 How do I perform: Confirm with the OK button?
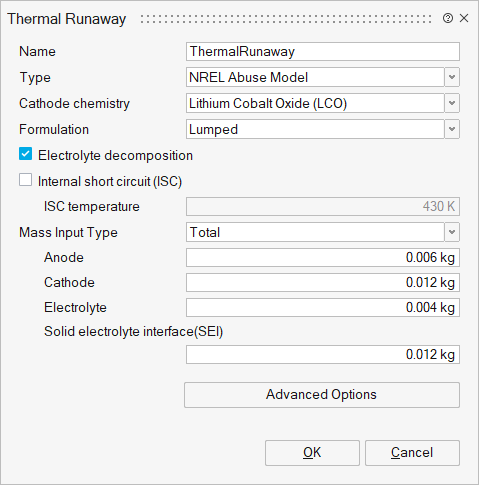pyautogui.click(x=312, y=453)
